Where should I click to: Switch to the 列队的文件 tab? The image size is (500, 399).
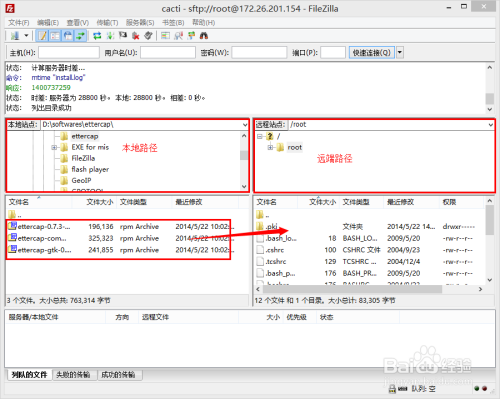29,375
